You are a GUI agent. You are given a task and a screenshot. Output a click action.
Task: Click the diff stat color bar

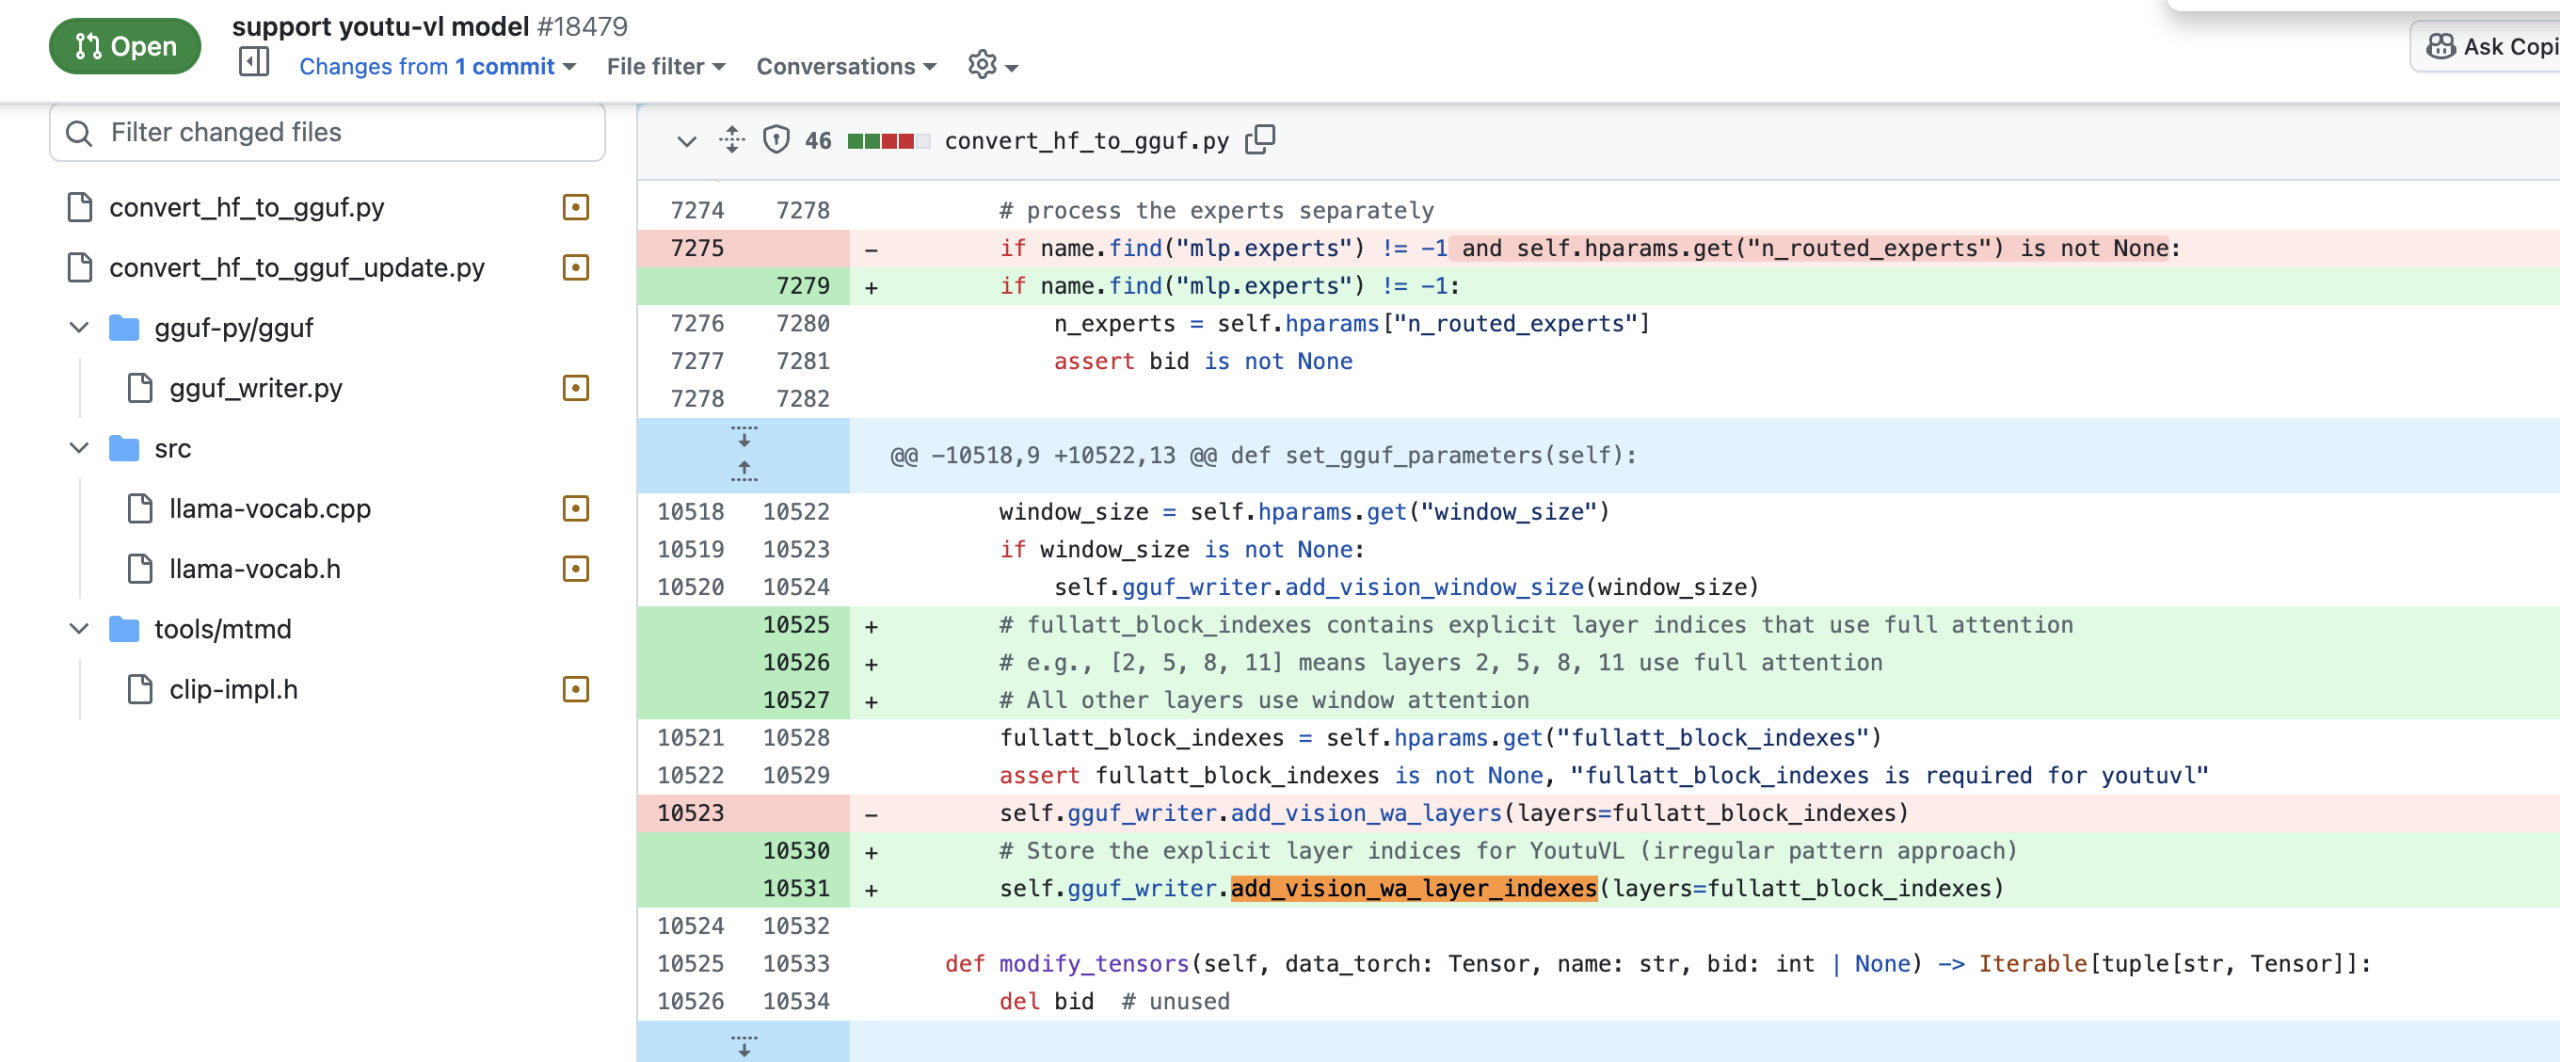[x=888, y=141]
